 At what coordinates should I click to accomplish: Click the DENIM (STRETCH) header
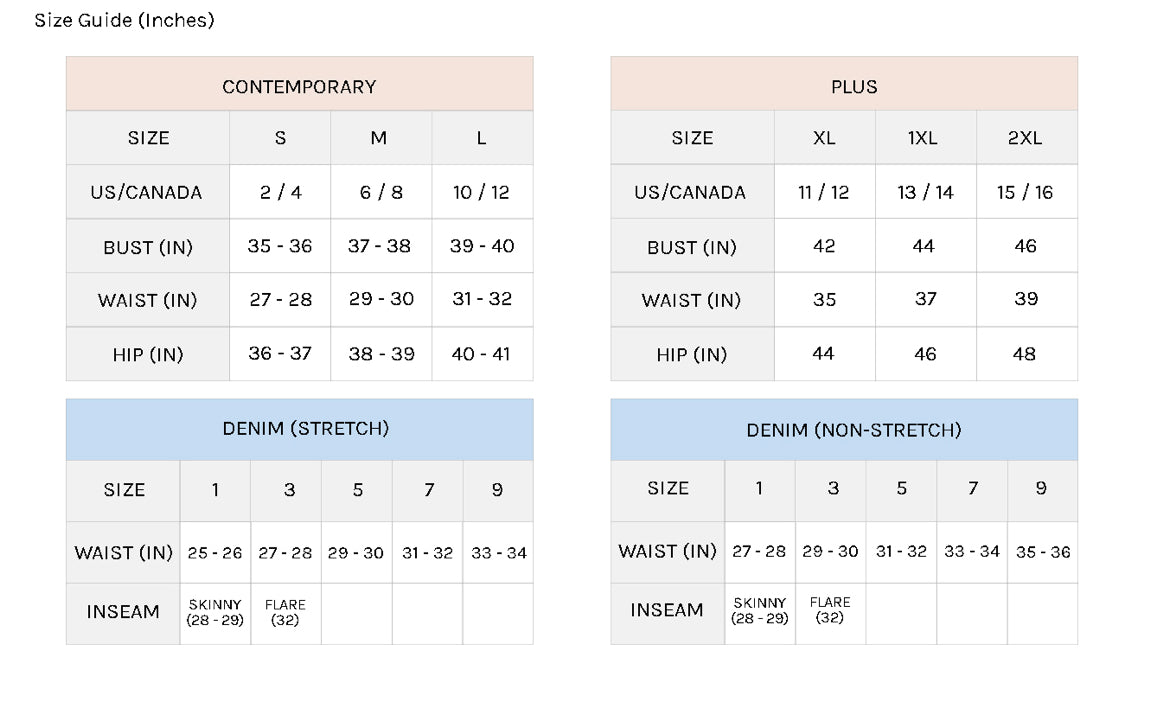(x=305, y=429)
